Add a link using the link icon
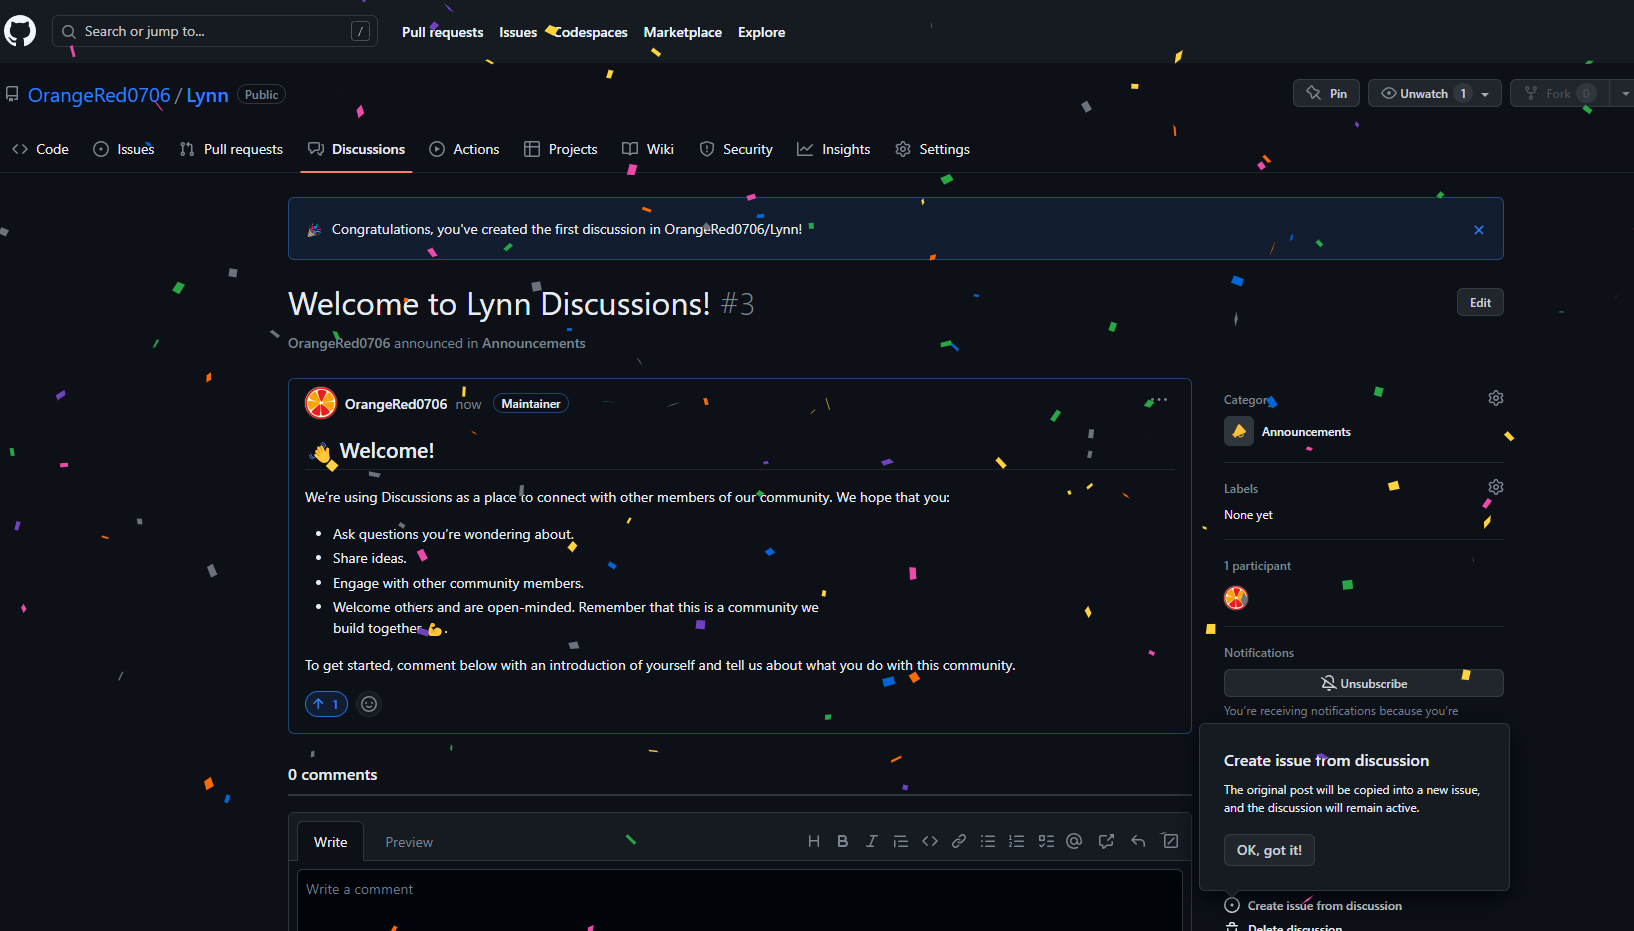Viewport: 1634px width, 931px height. tap(959, 841)
